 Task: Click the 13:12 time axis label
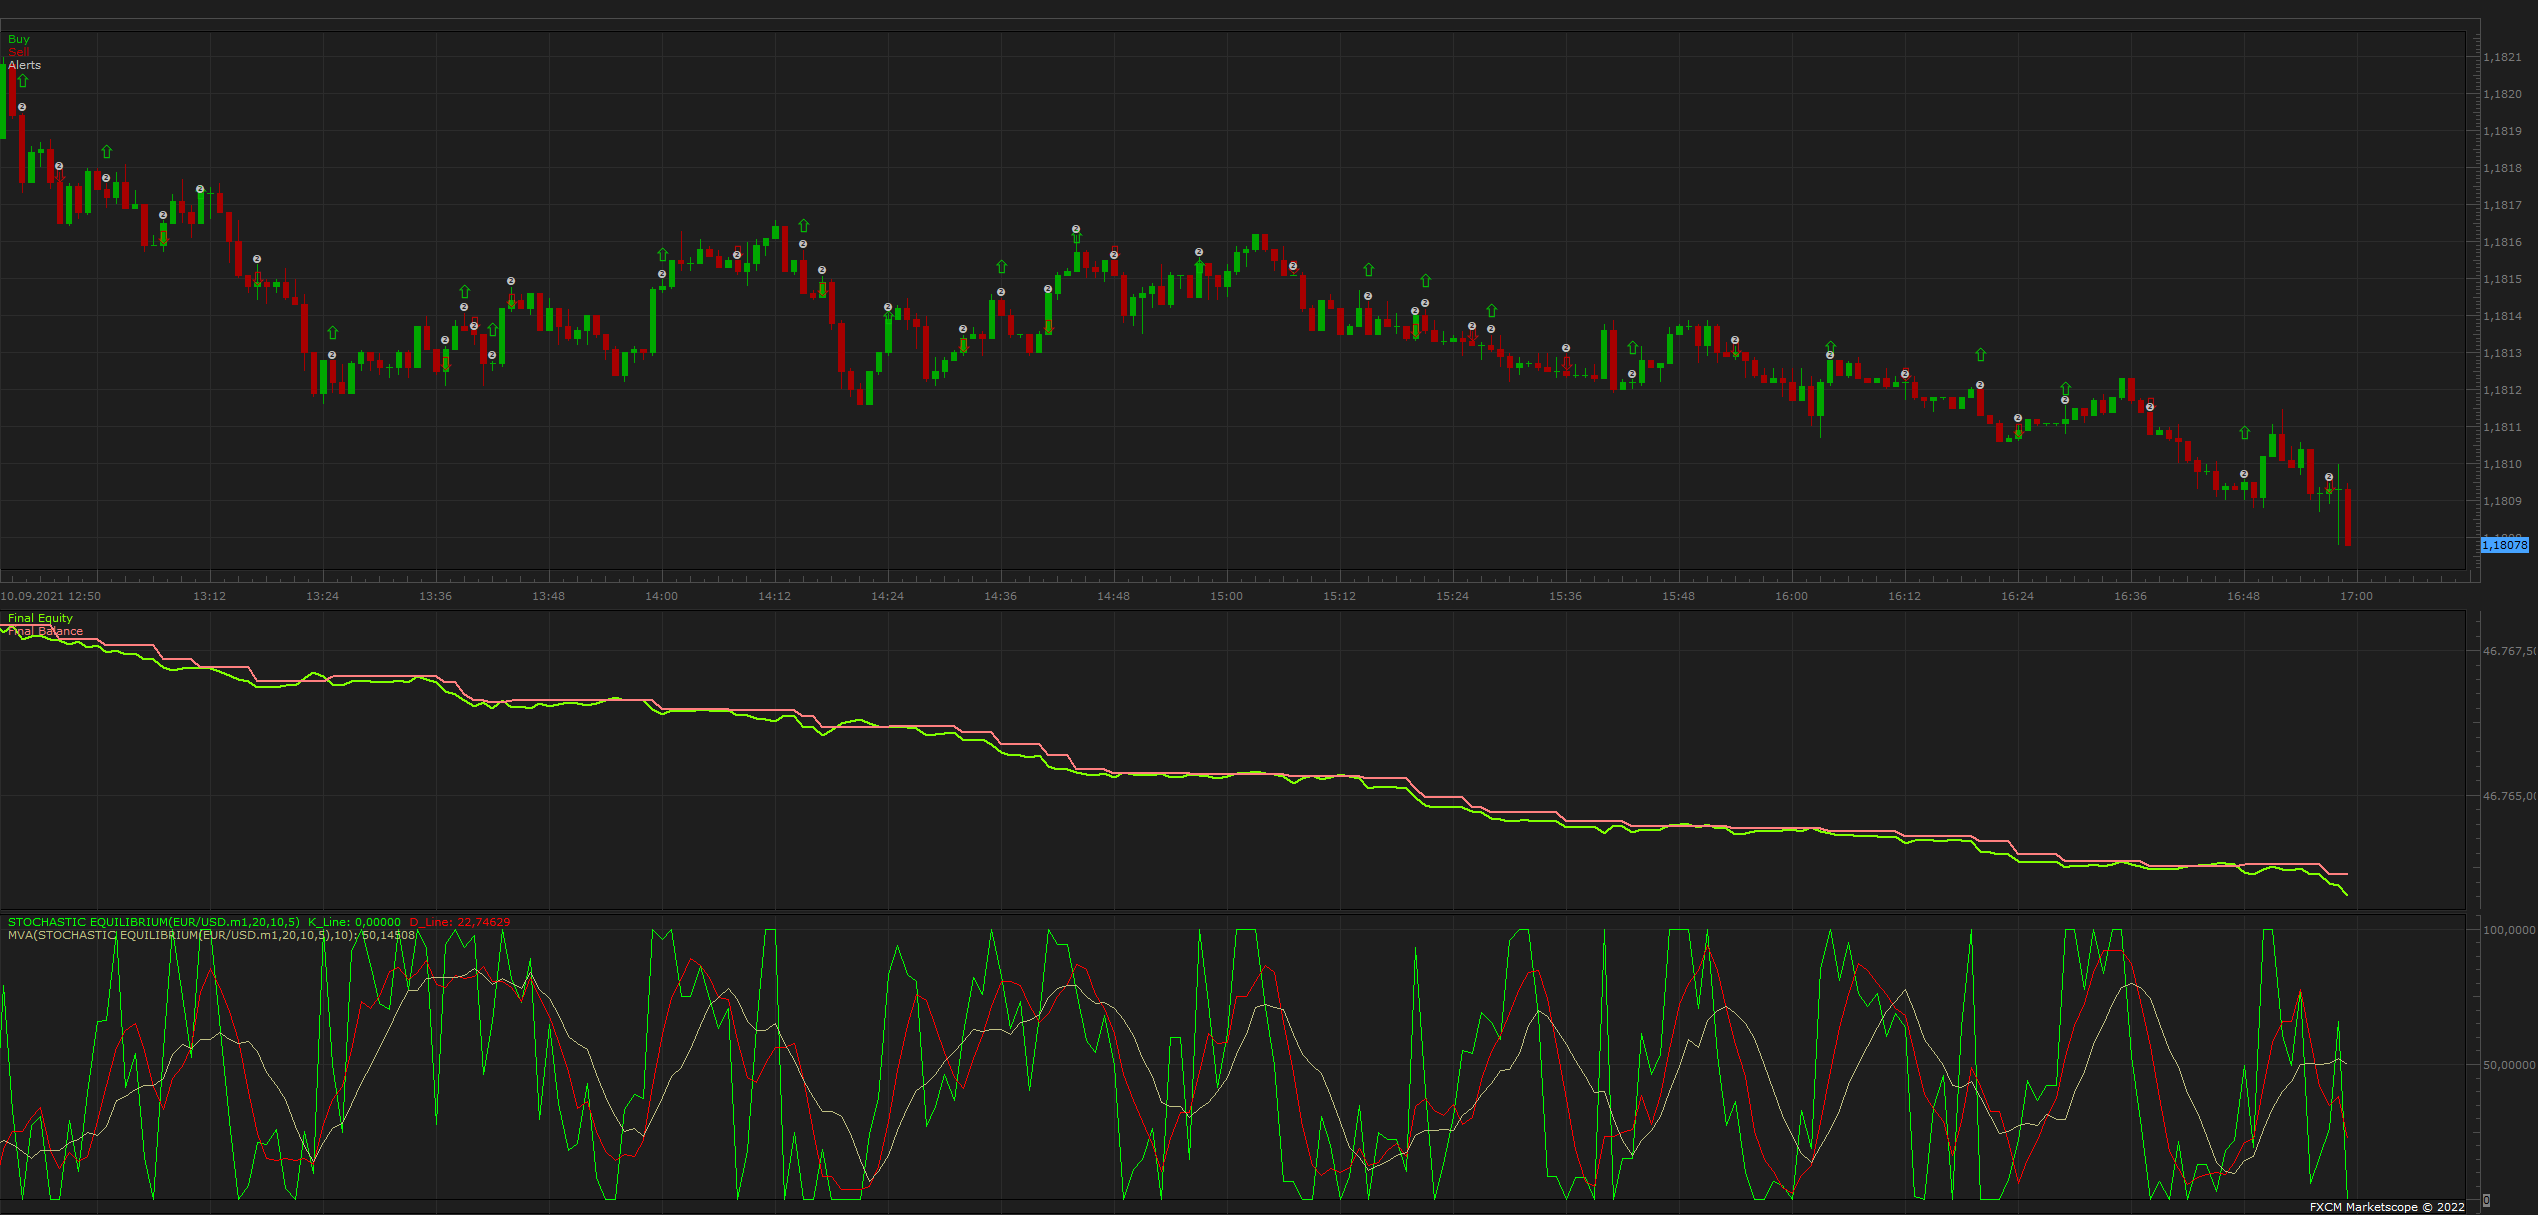coord(210,596)
